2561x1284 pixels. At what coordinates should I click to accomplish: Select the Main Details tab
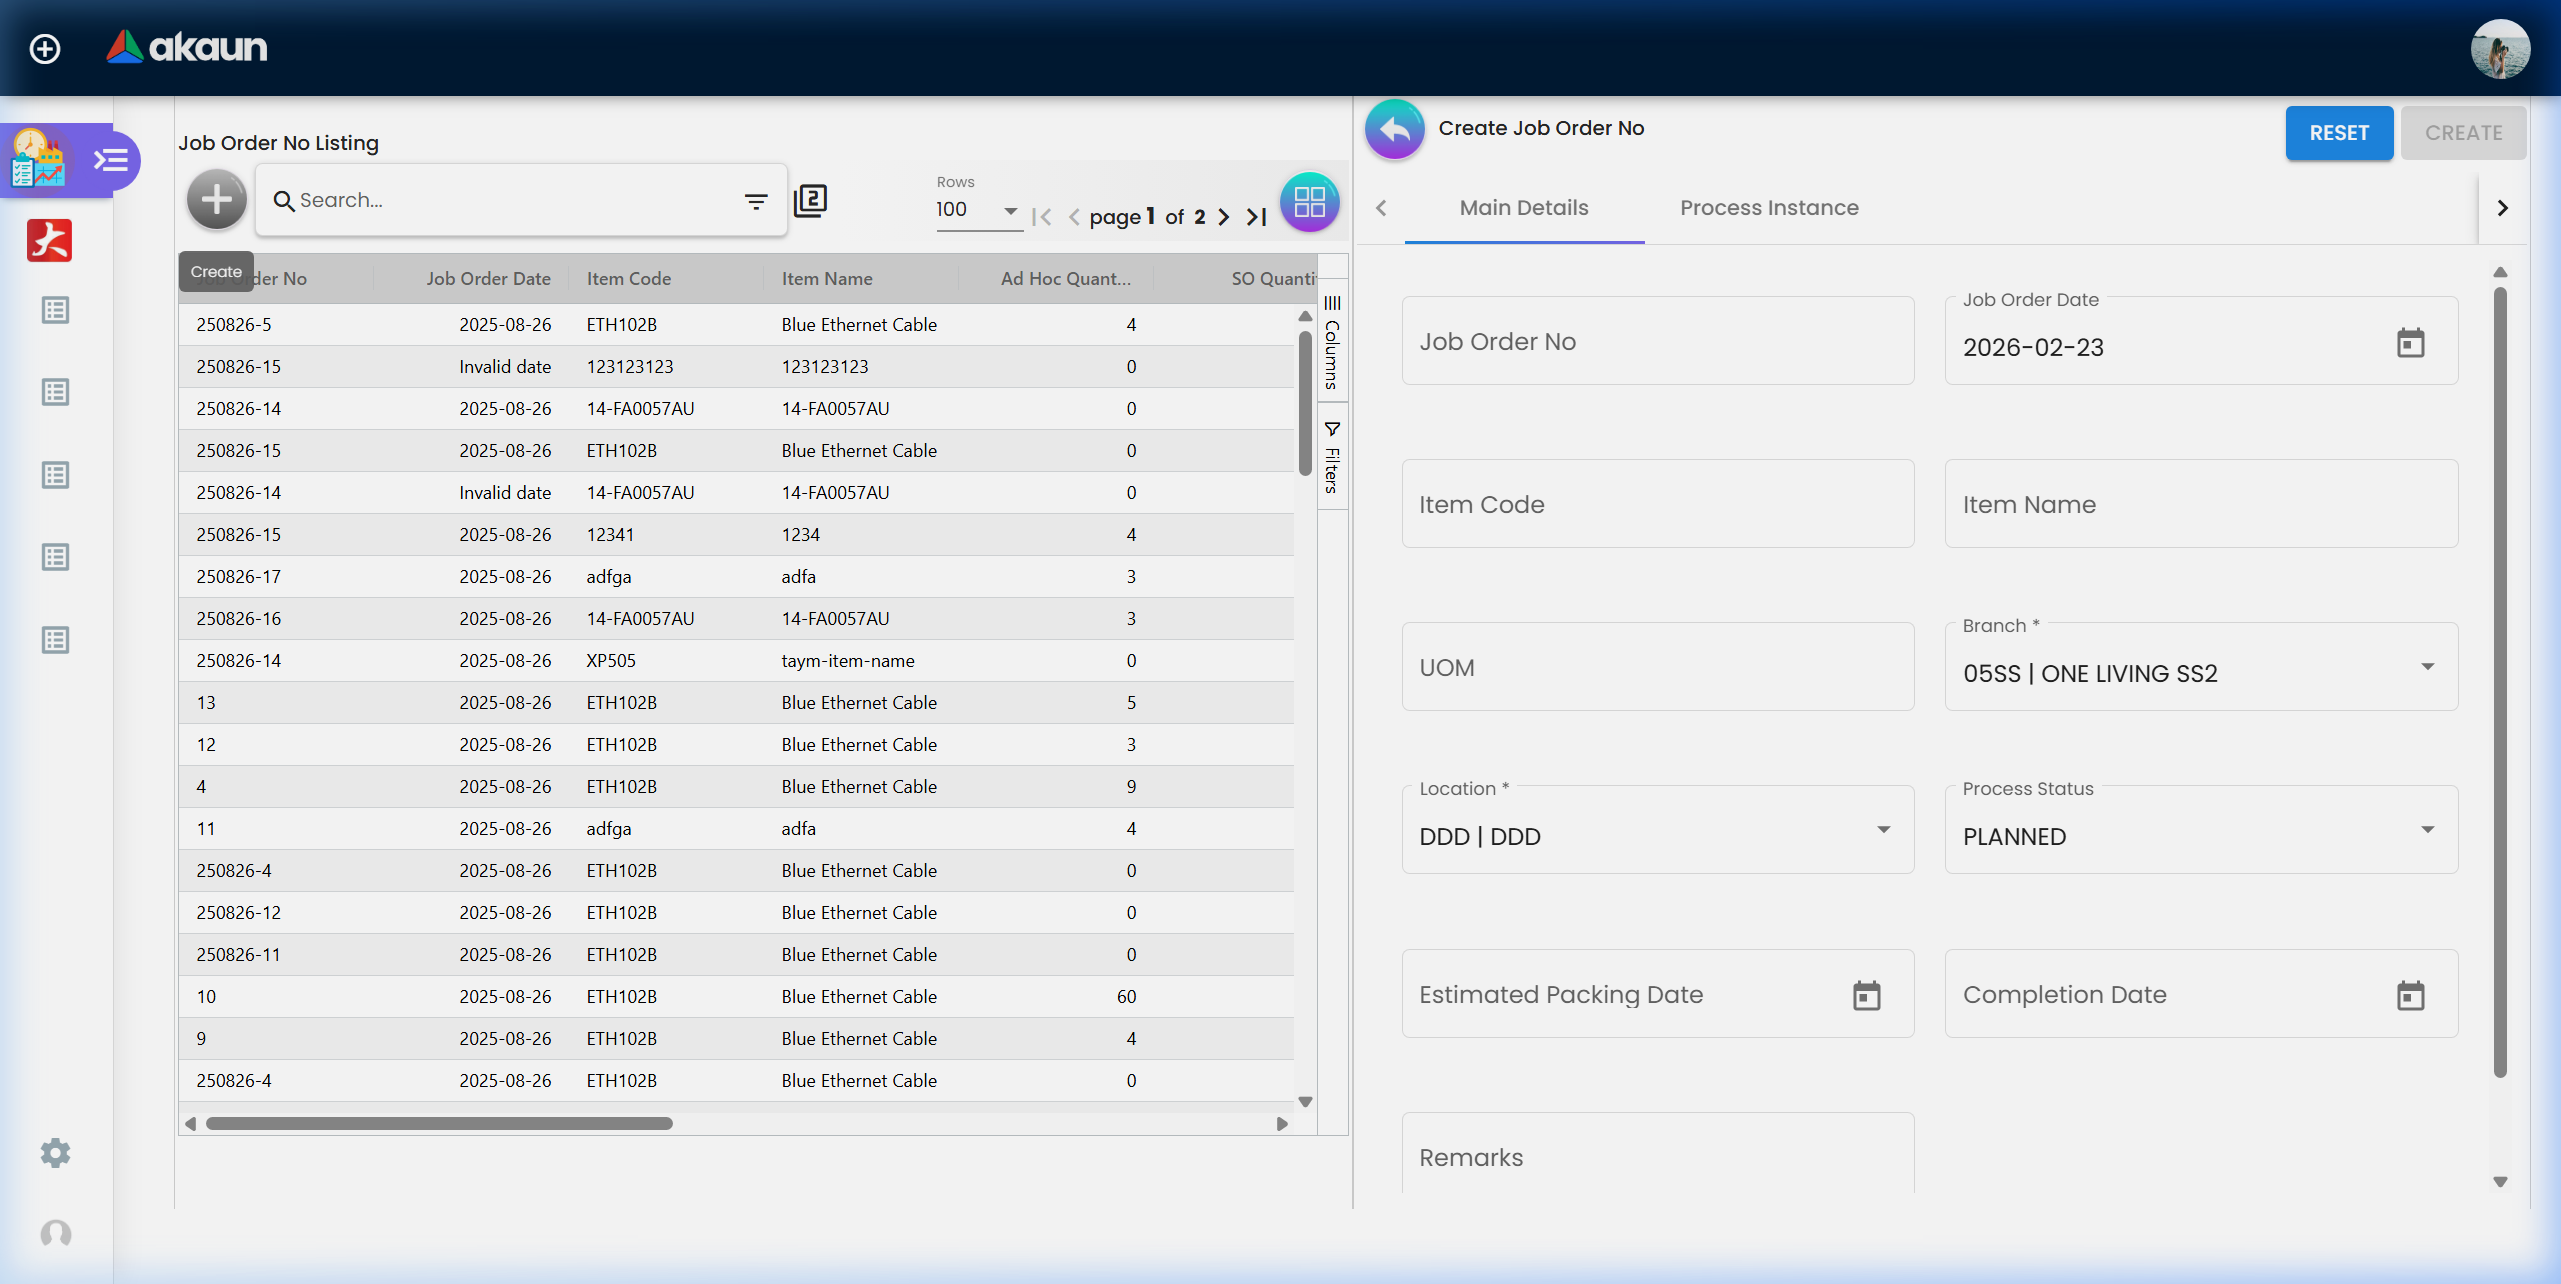click(1523, 208)
